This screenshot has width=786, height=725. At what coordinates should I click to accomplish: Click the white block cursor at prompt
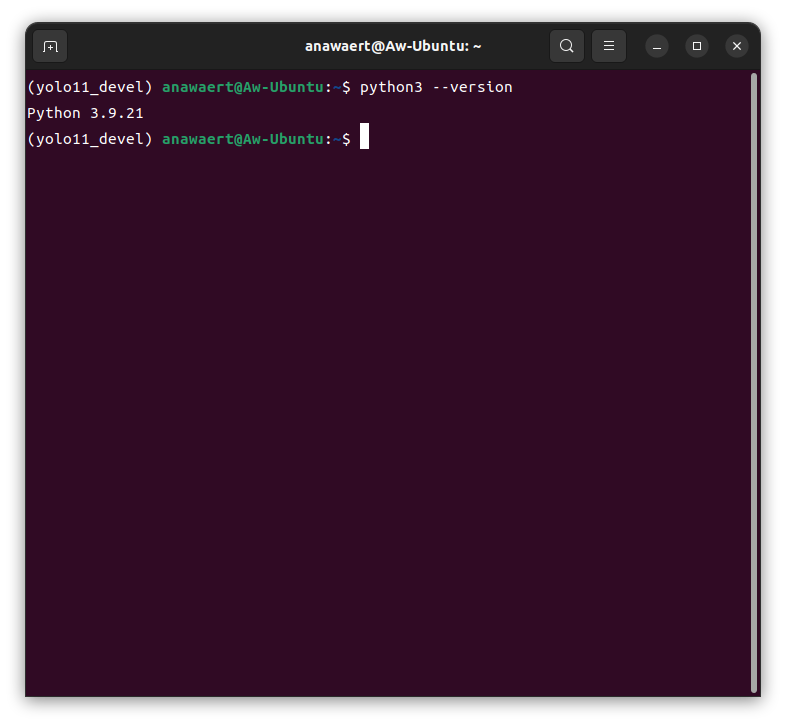pos(365,137)
